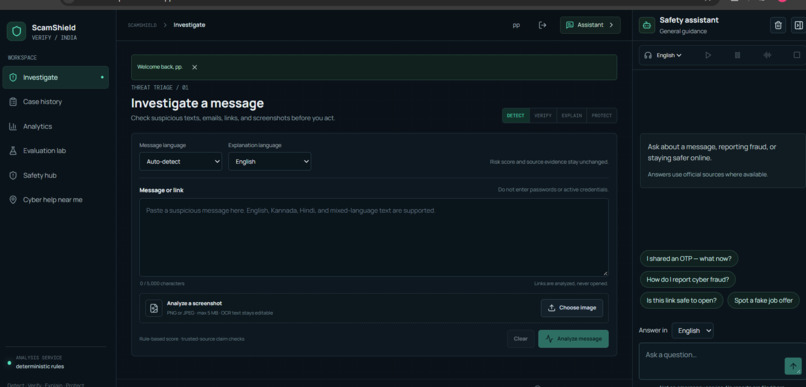The height and width of the screenshot is (387, 806).
Task: Click 'Rule-based score · trusted-source claim checks' text
Action: pos(192,339)
